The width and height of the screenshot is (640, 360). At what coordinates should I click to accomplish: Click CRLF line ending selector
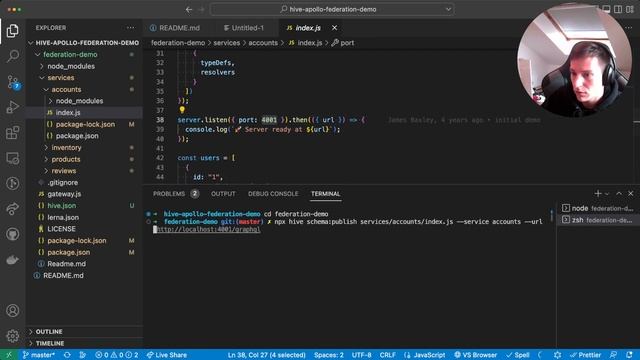pyautogui.click(x=387, y=355)
